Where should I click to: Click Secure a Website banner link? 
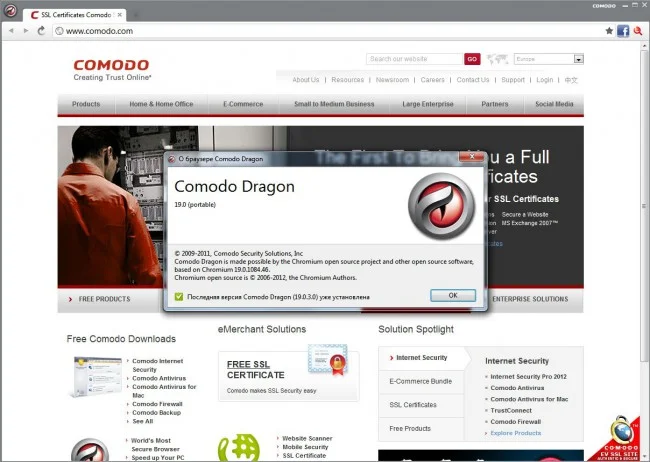[x=525, y=215]
